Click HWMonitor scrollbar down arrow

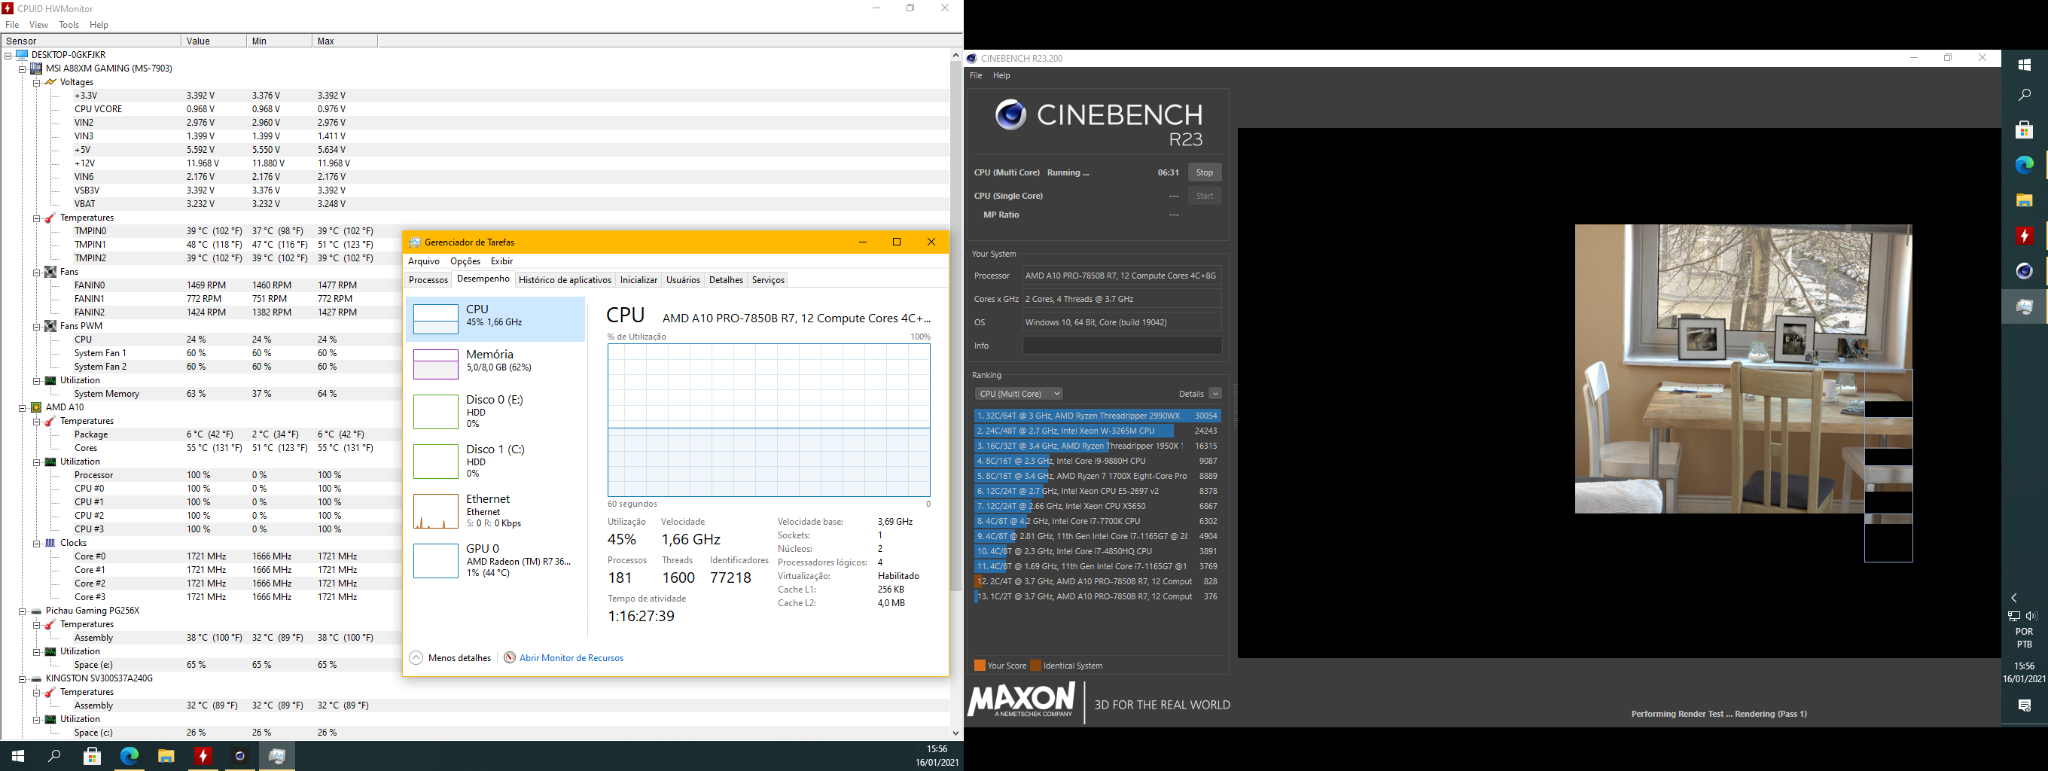(955, 732)
